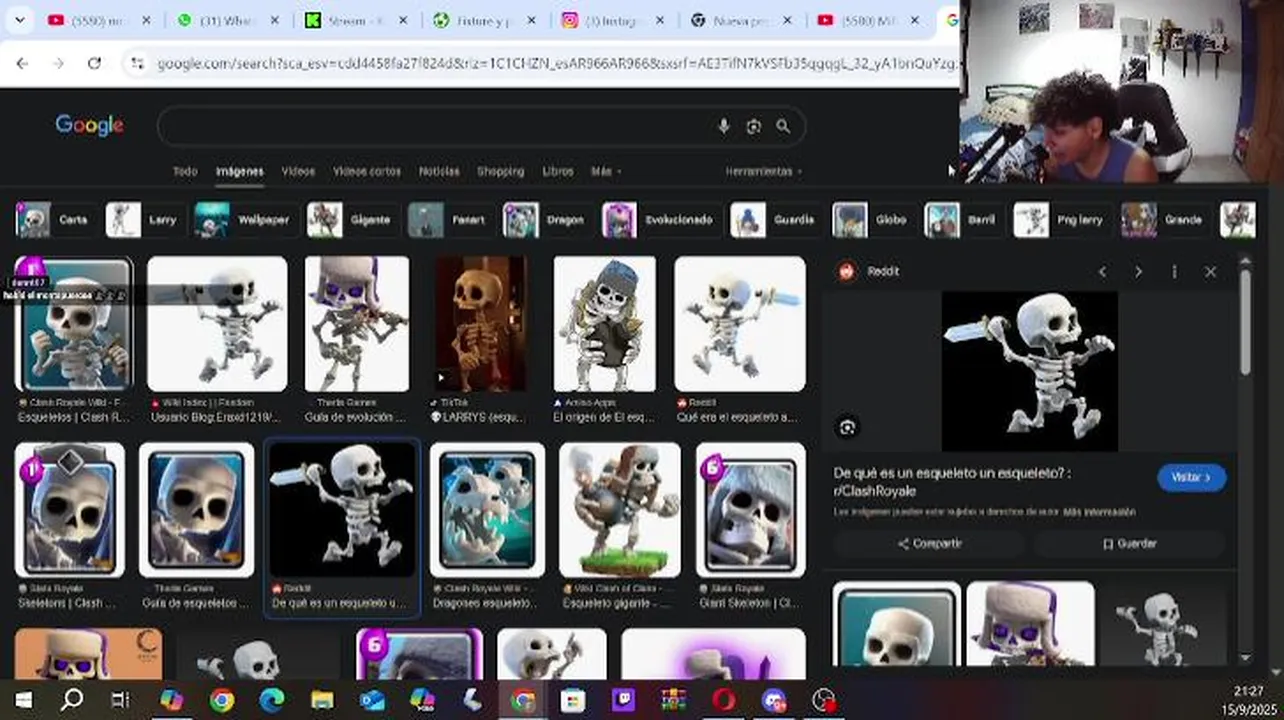
Task: Filter images by Globo chip
Action: 872,220
